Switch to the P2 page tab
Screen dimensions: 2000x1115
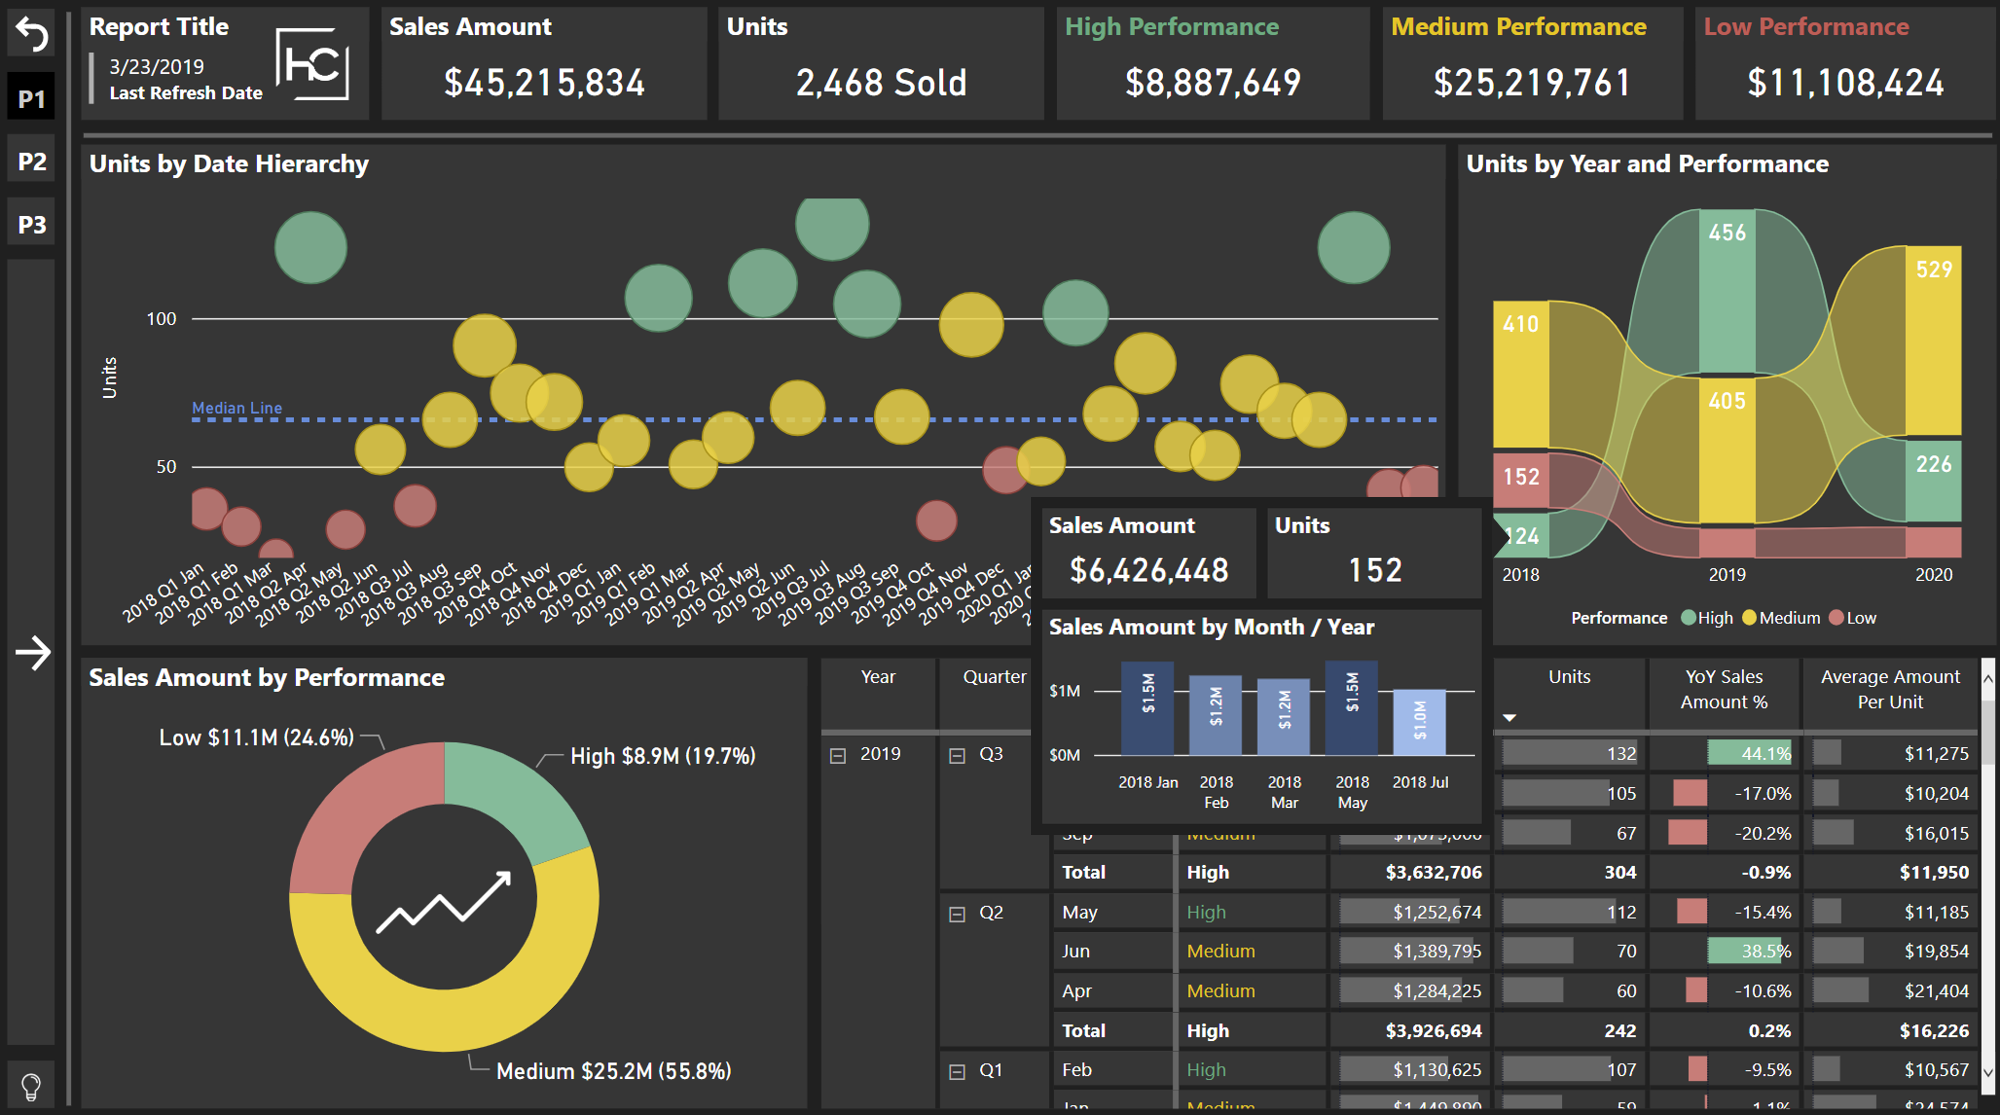click(x=29, y=160)
